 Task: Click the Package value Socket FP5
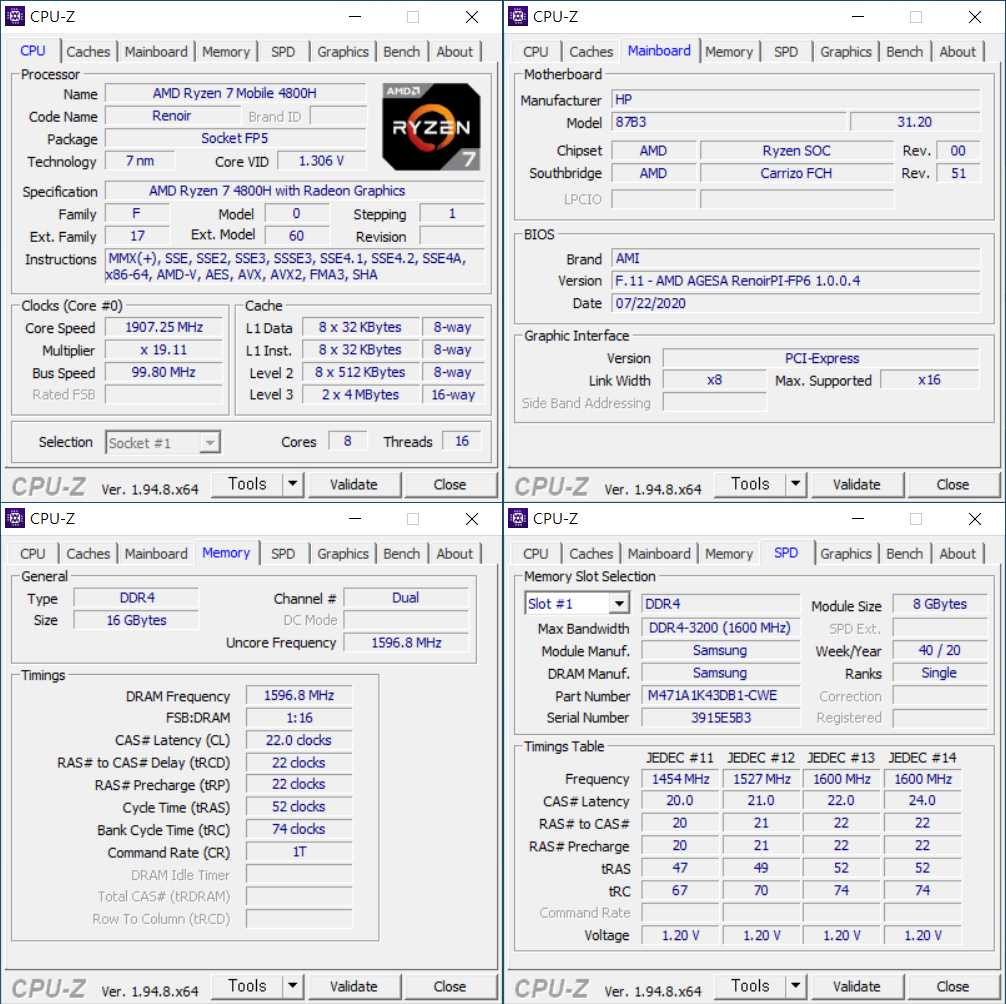[x=235, y=138]
